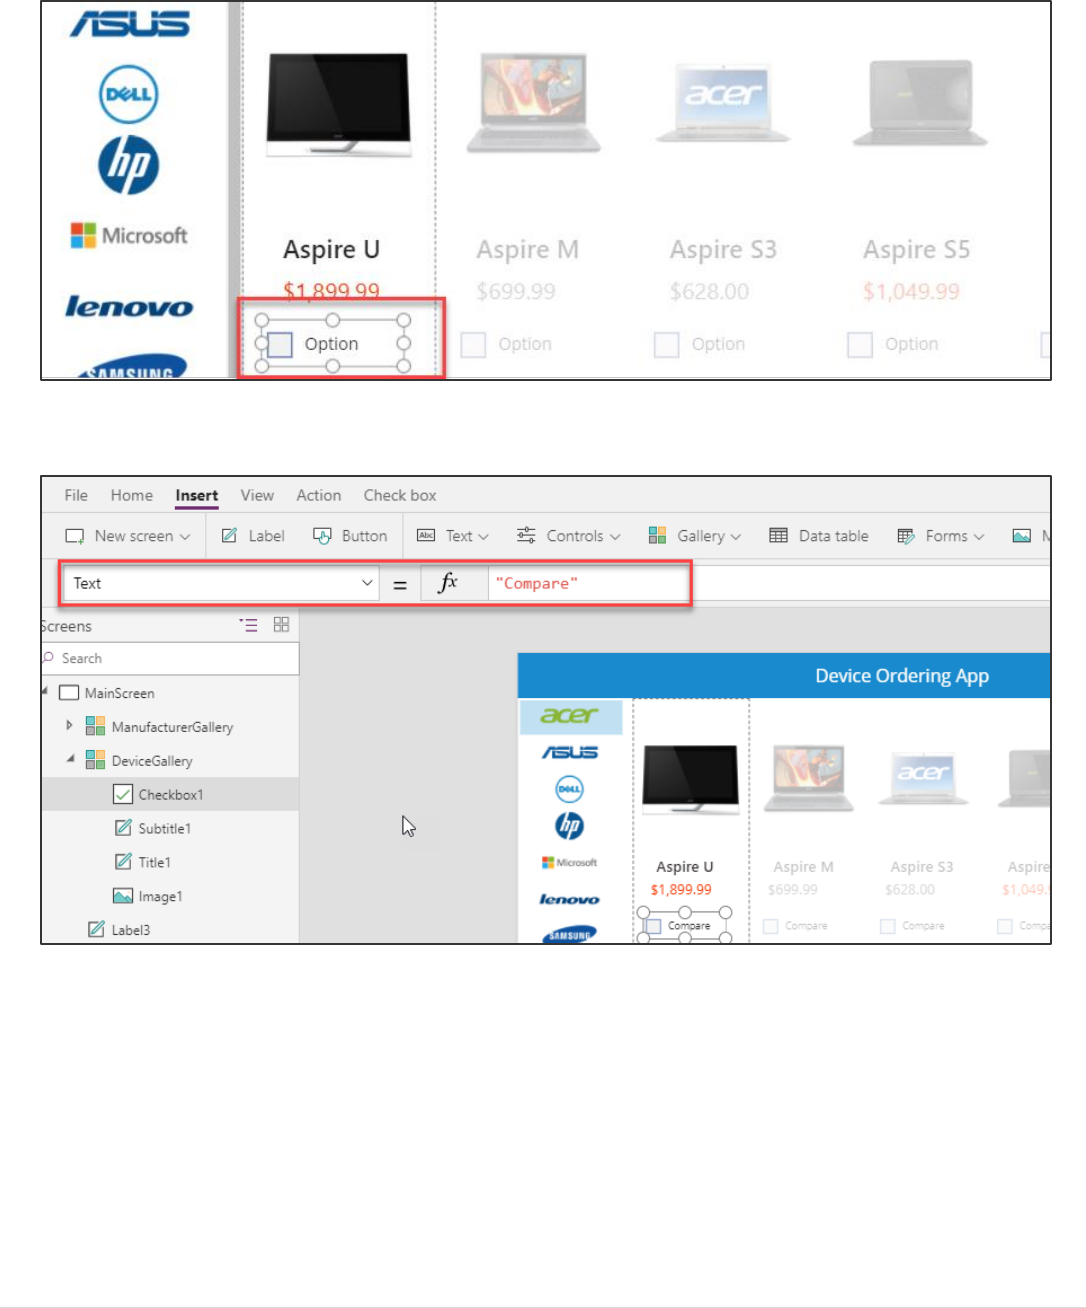This screenshot has width=1086, height=1308.
Task: Switch Screens panel to tree list view
Action: click(249, 625)
